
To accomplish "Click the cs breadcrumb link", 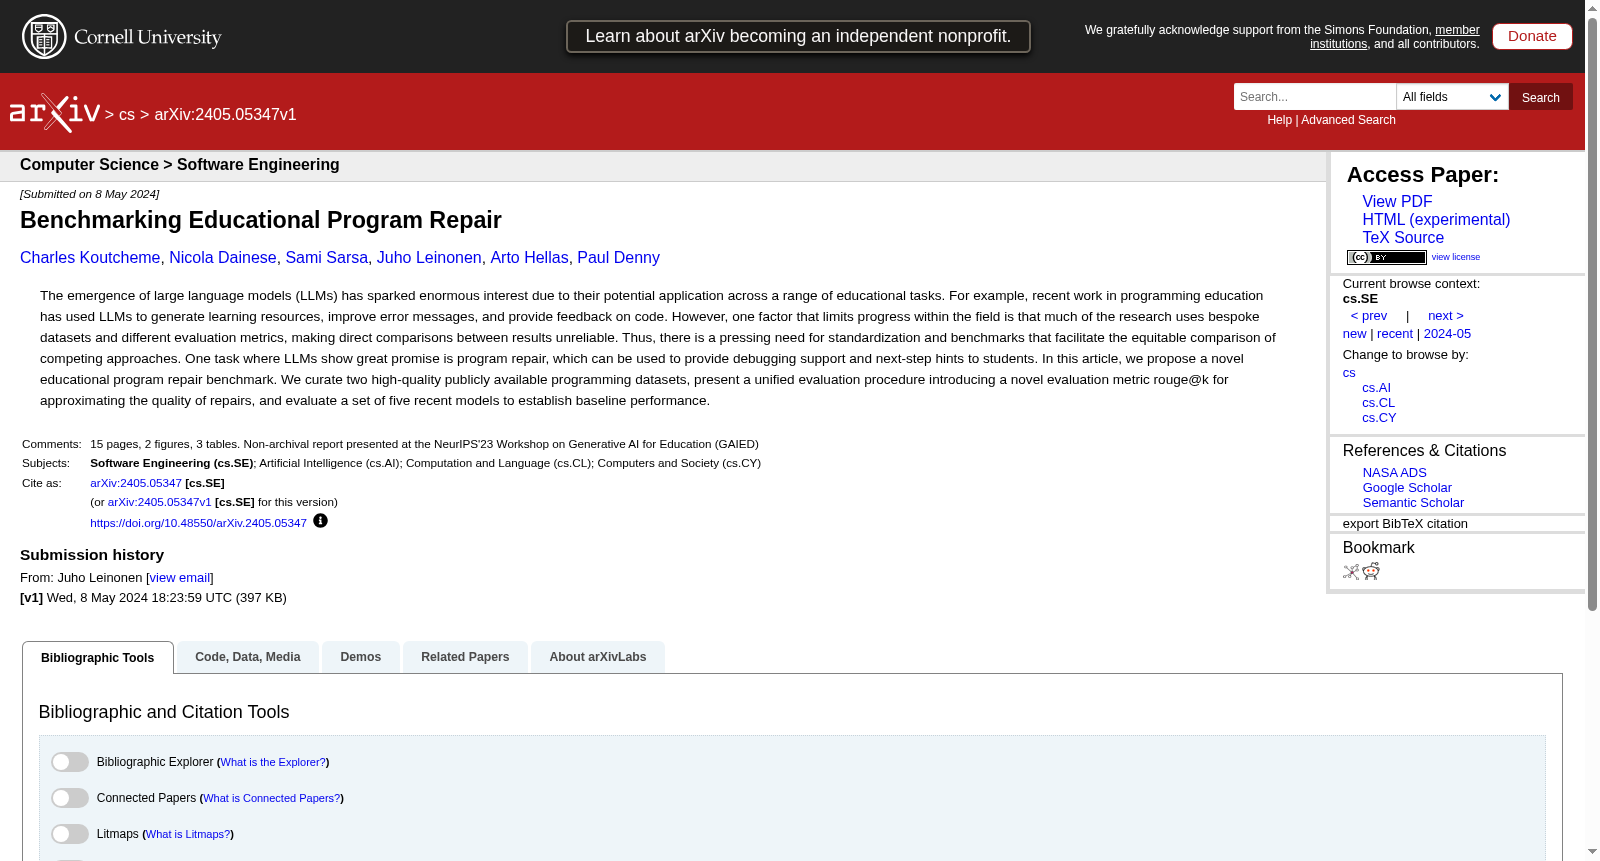I will click(x=127, y=115).
